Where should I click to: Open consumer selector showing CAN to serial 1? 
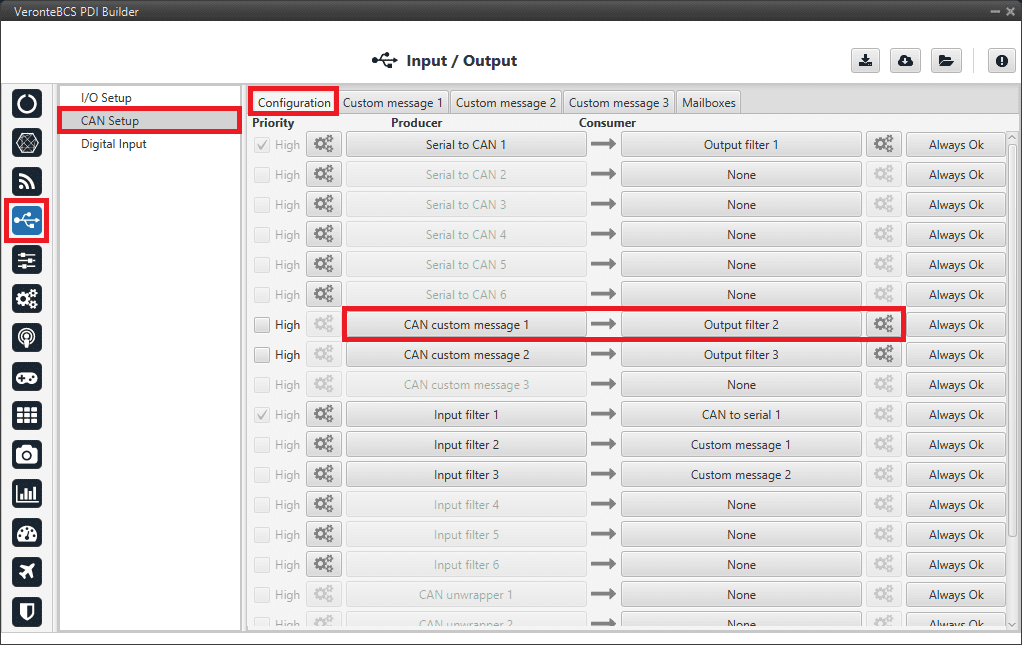pos(741,414)
